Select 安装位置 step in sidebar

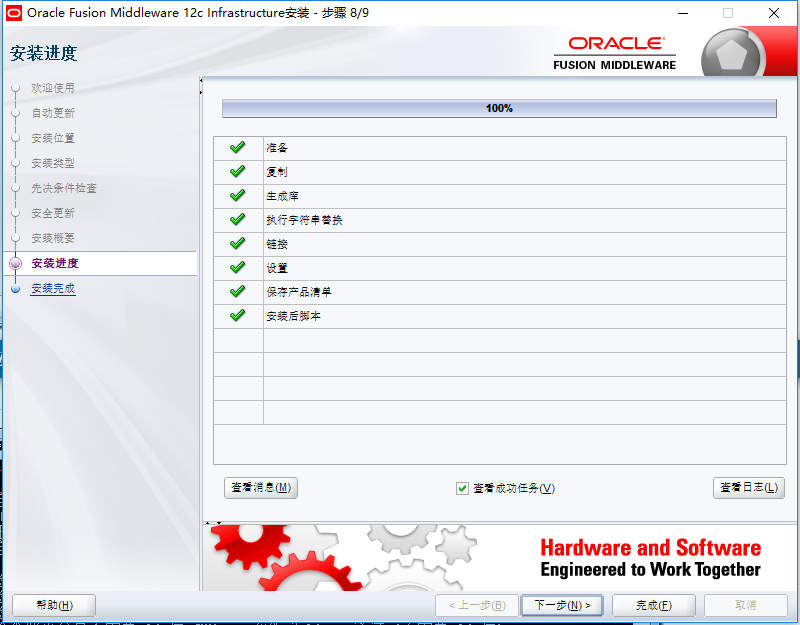coord(53,138)
